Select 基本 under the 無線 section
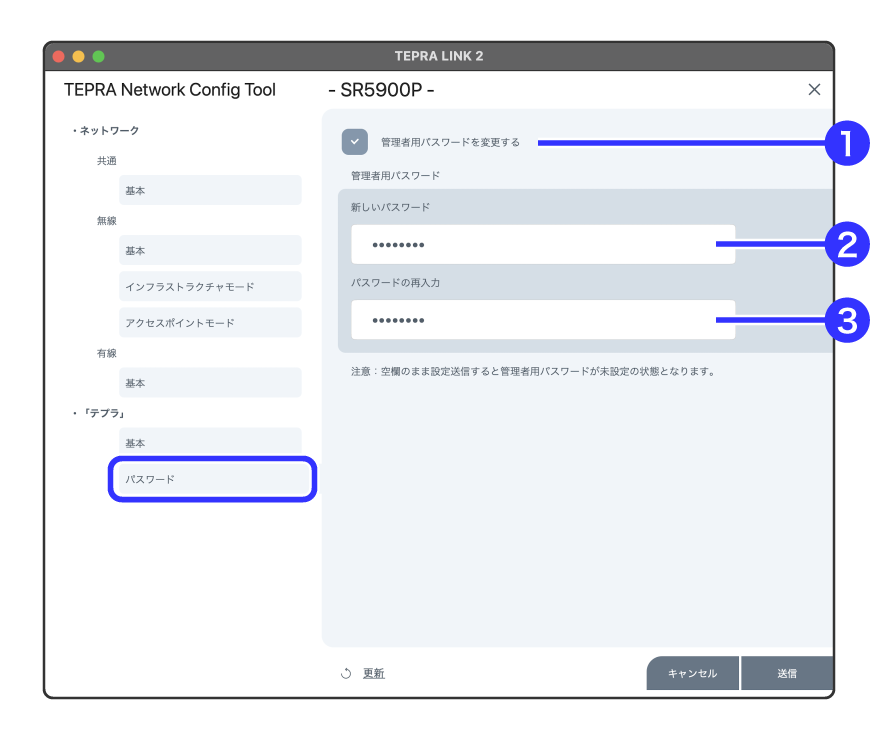The image size is (880, 742). pos(209,250)
